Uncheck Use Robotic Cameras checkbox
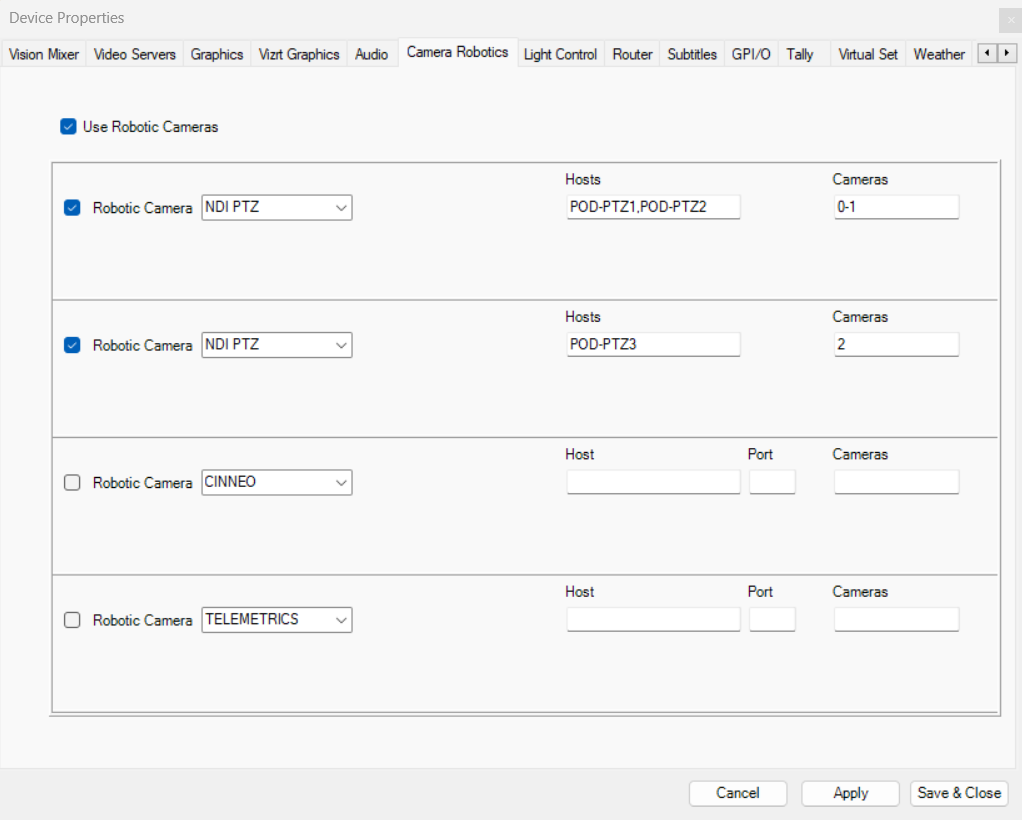The image size is (1022, 820). pos(68,127)
